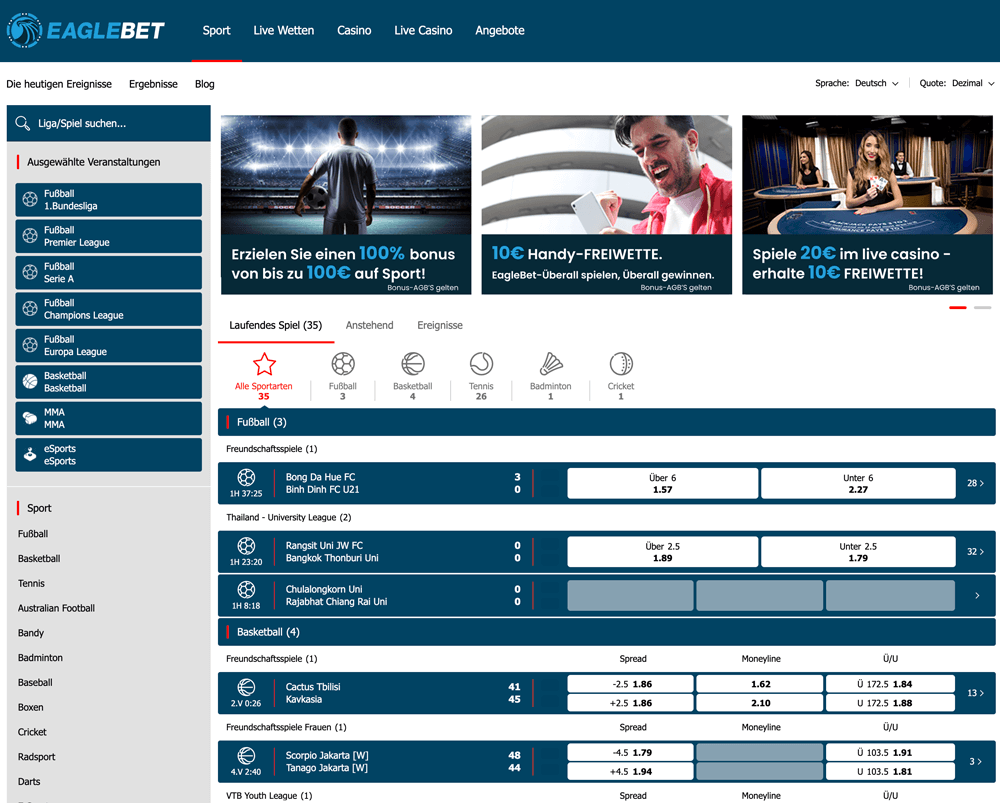
Task: Click eSports joystick icon in featured events
Action: pyautogui.click(x=30, y=454)
